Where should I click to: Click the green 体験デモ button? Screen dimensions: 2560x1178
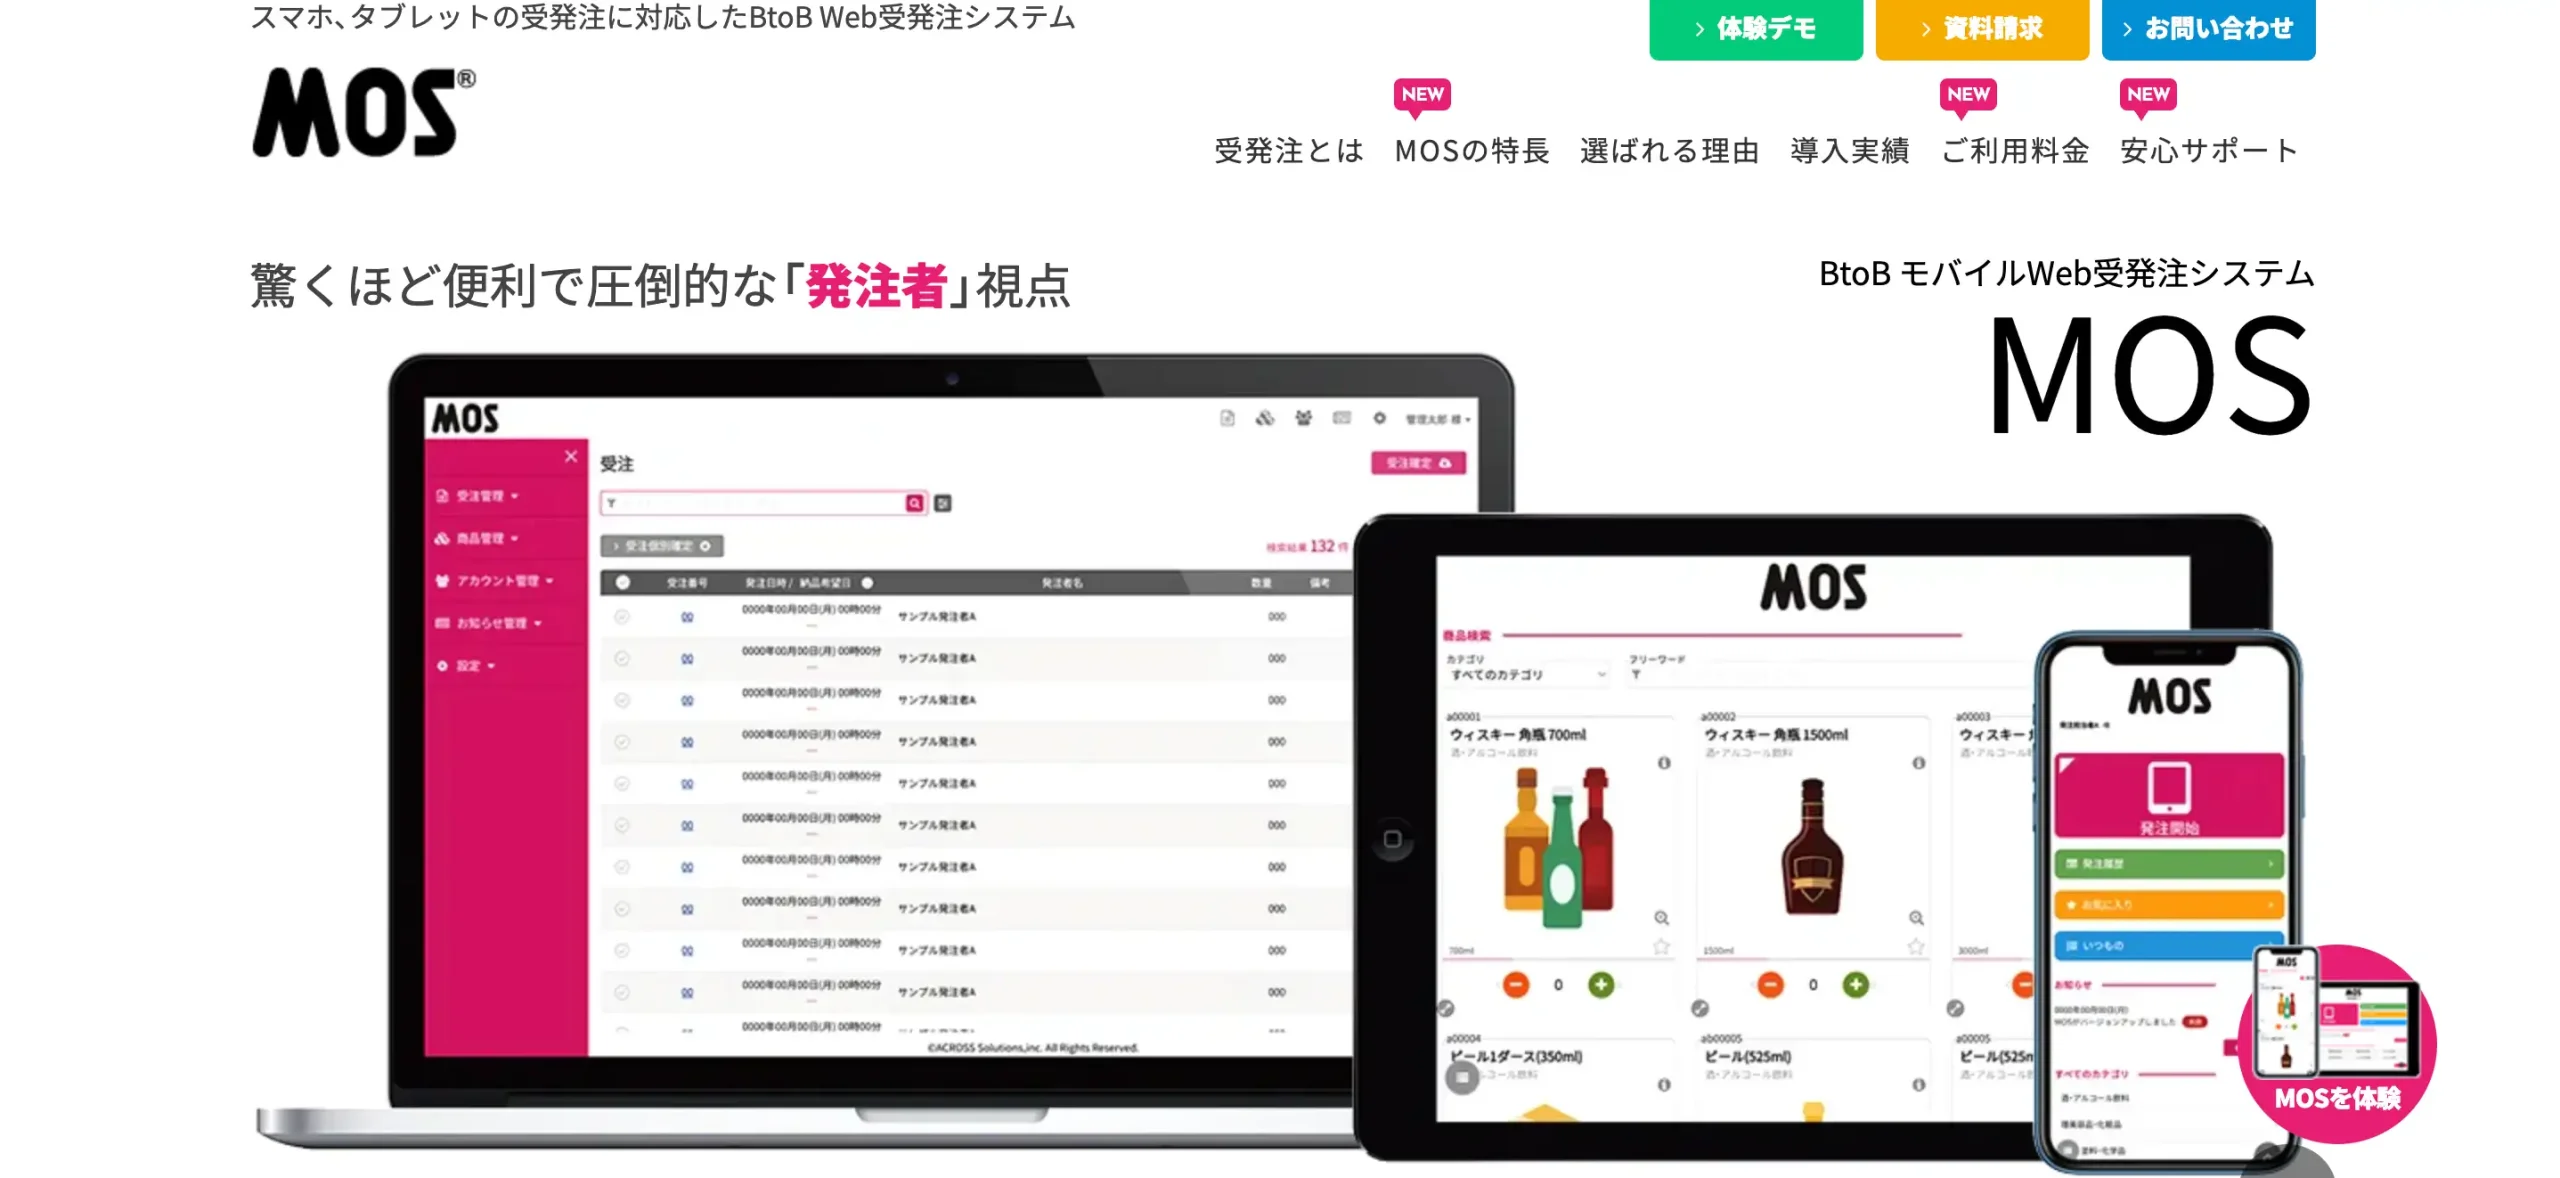point(1755,29)
